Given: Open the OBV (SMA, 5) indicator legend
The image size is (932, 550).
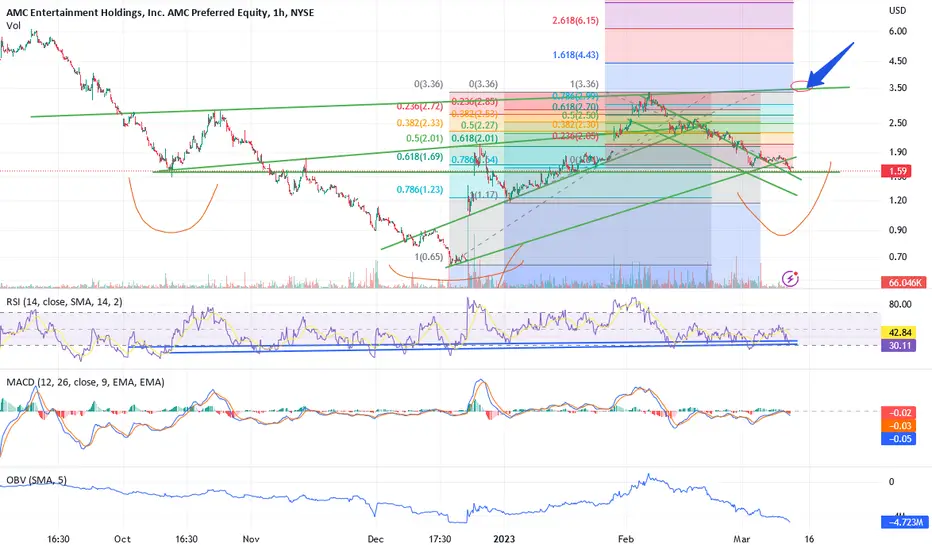Looking at the screenshot, I should pyautogui.click(x=36, y=480).
